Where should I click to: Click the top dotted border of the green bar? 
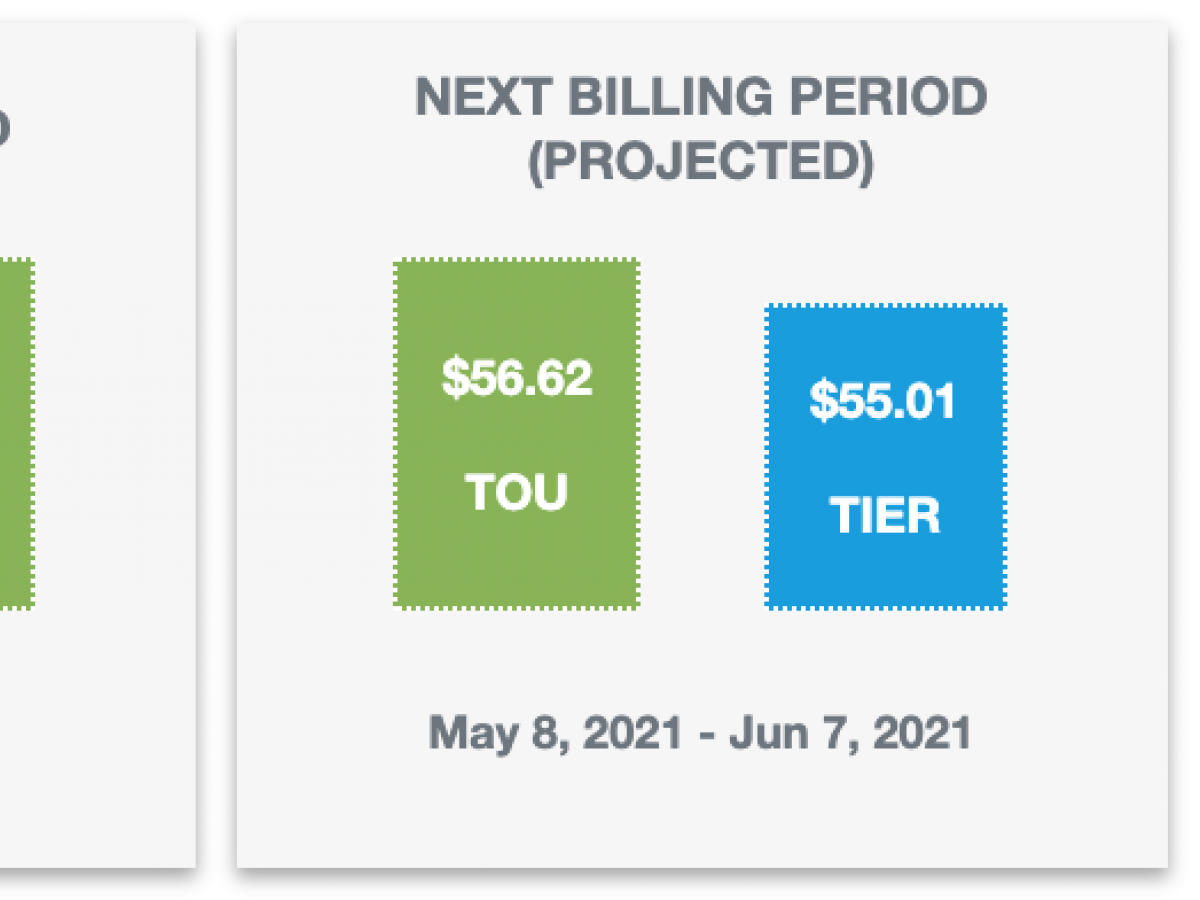coord(516,260)
